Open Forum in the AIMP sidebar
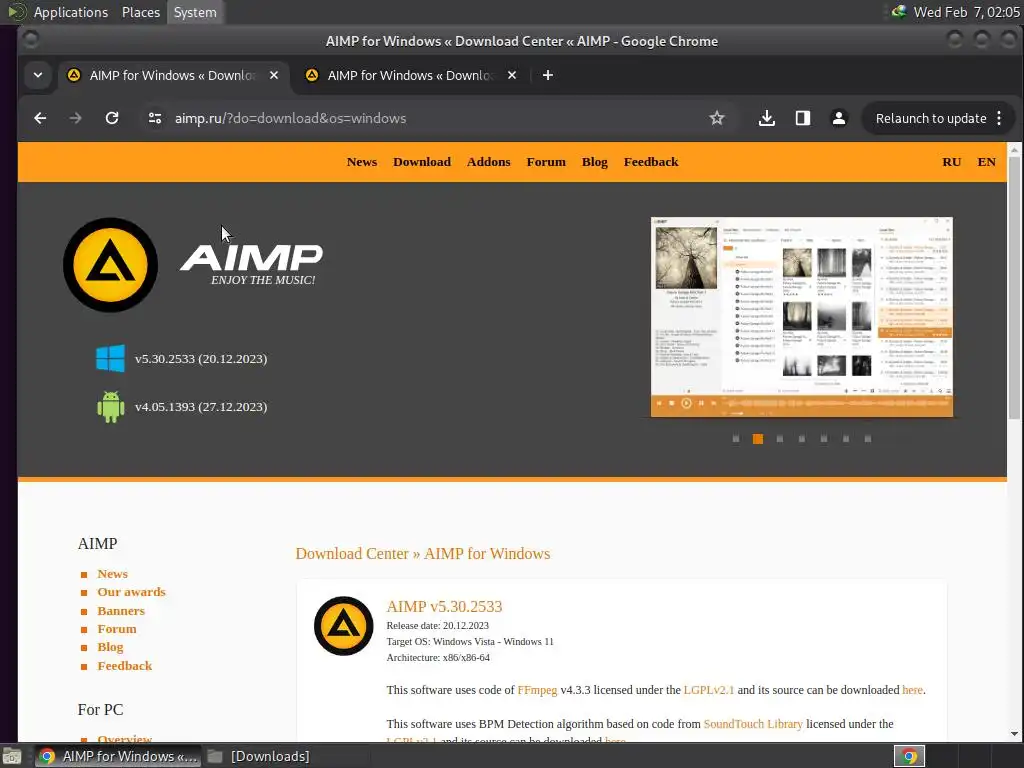Image resolution: width=1024 pixels, height=768 pixels. (117, 629)
